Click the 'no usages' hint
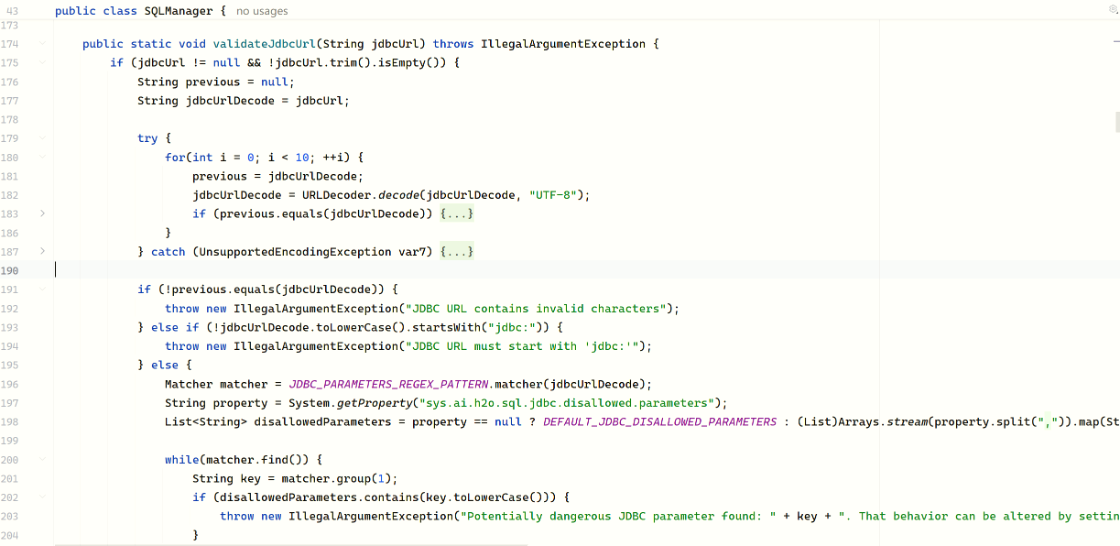 262,11
